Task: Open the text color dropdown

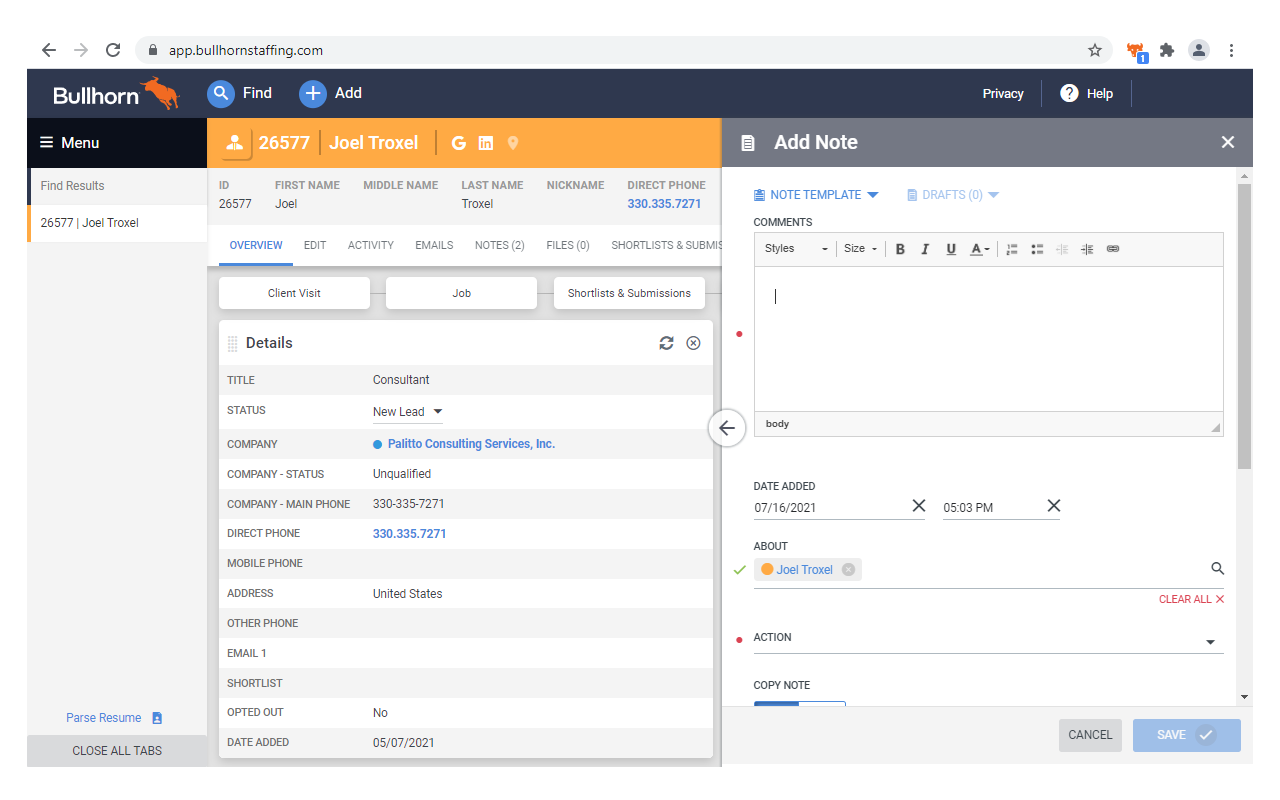Action: coord(980,249)
